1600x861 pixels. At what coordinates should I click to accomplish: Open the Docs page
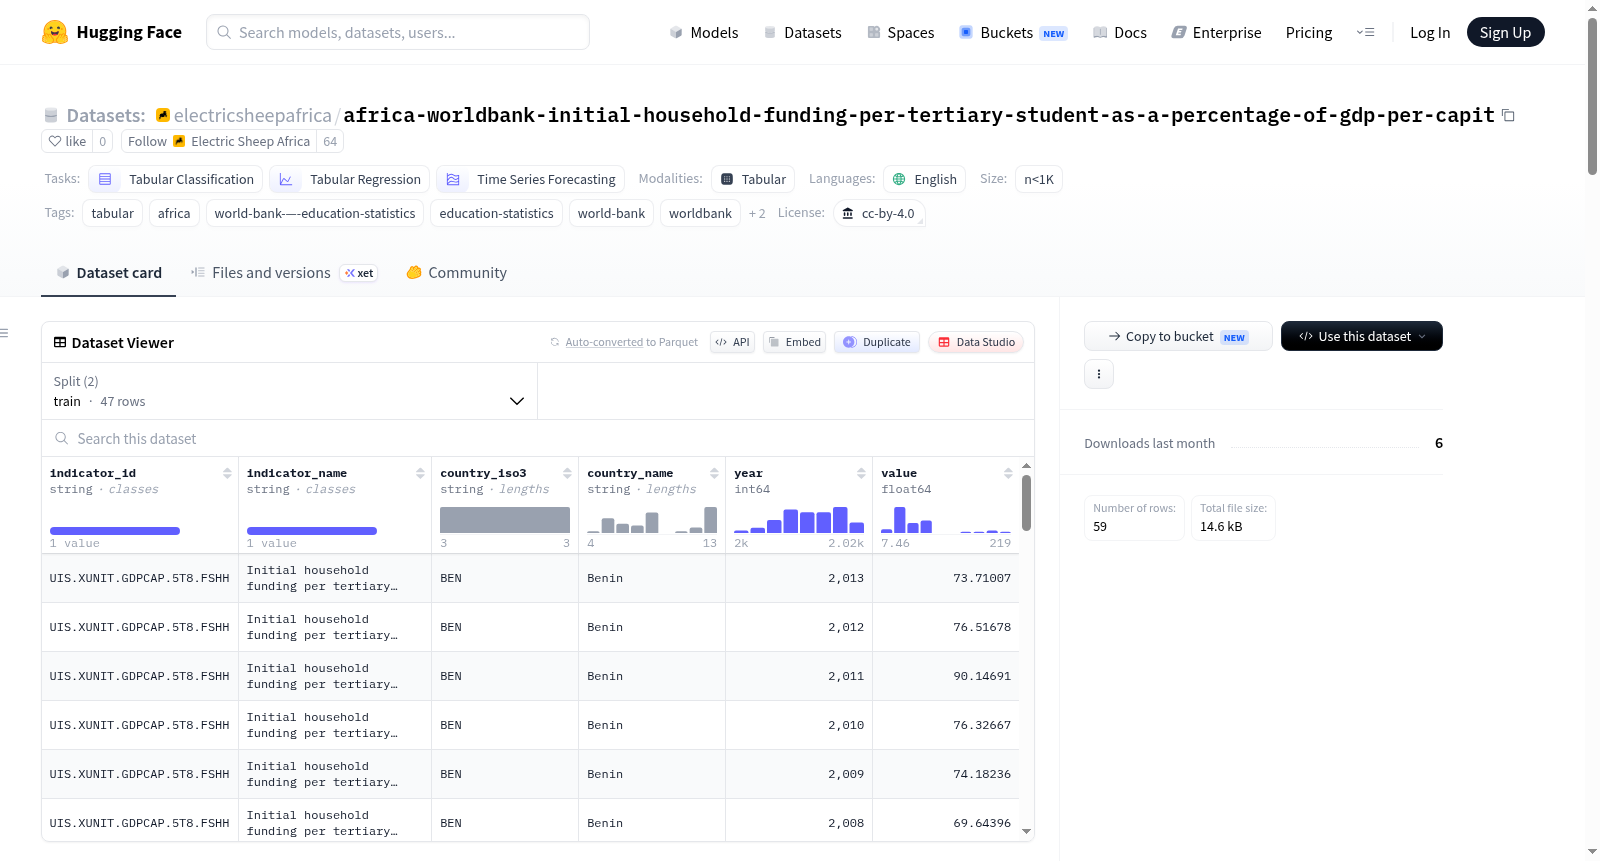click(x=1120, y=33)
